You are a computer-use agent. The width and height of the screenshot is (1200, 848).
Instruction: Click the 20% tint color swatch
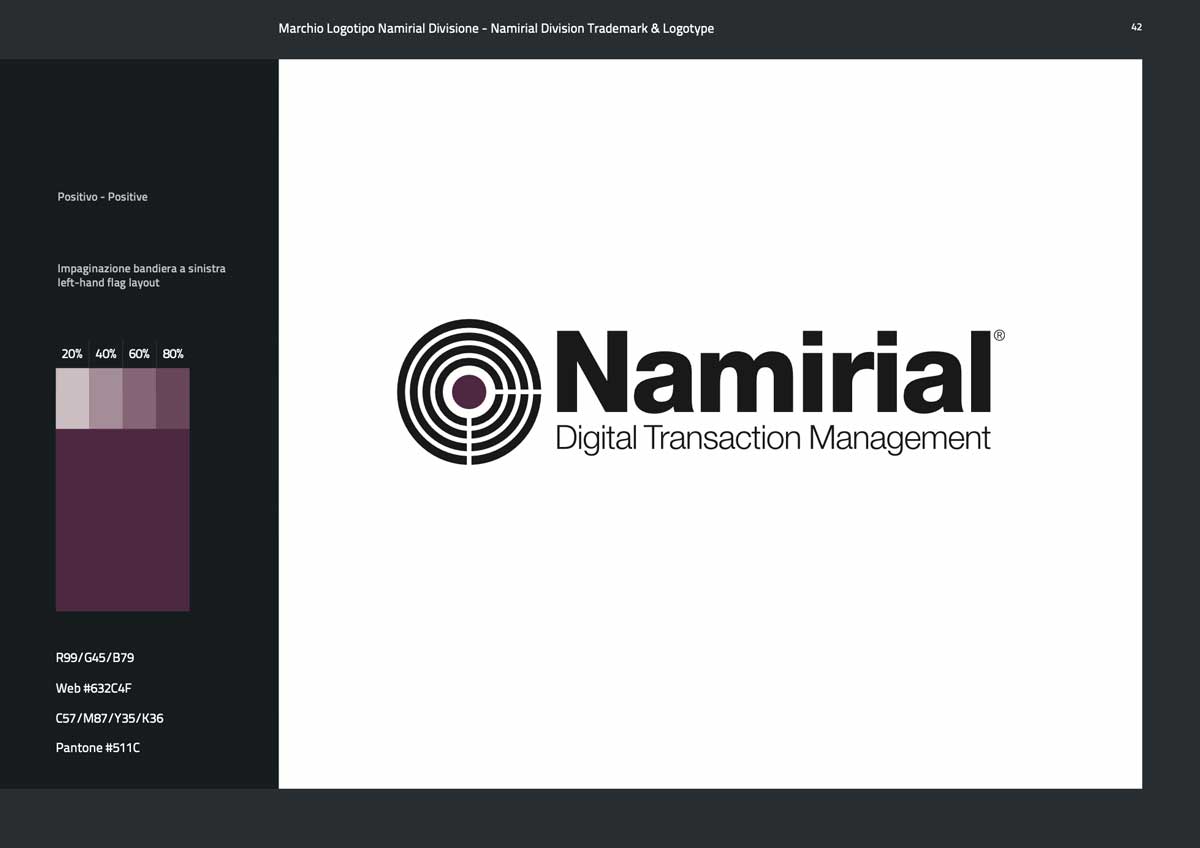click(72, 398)
